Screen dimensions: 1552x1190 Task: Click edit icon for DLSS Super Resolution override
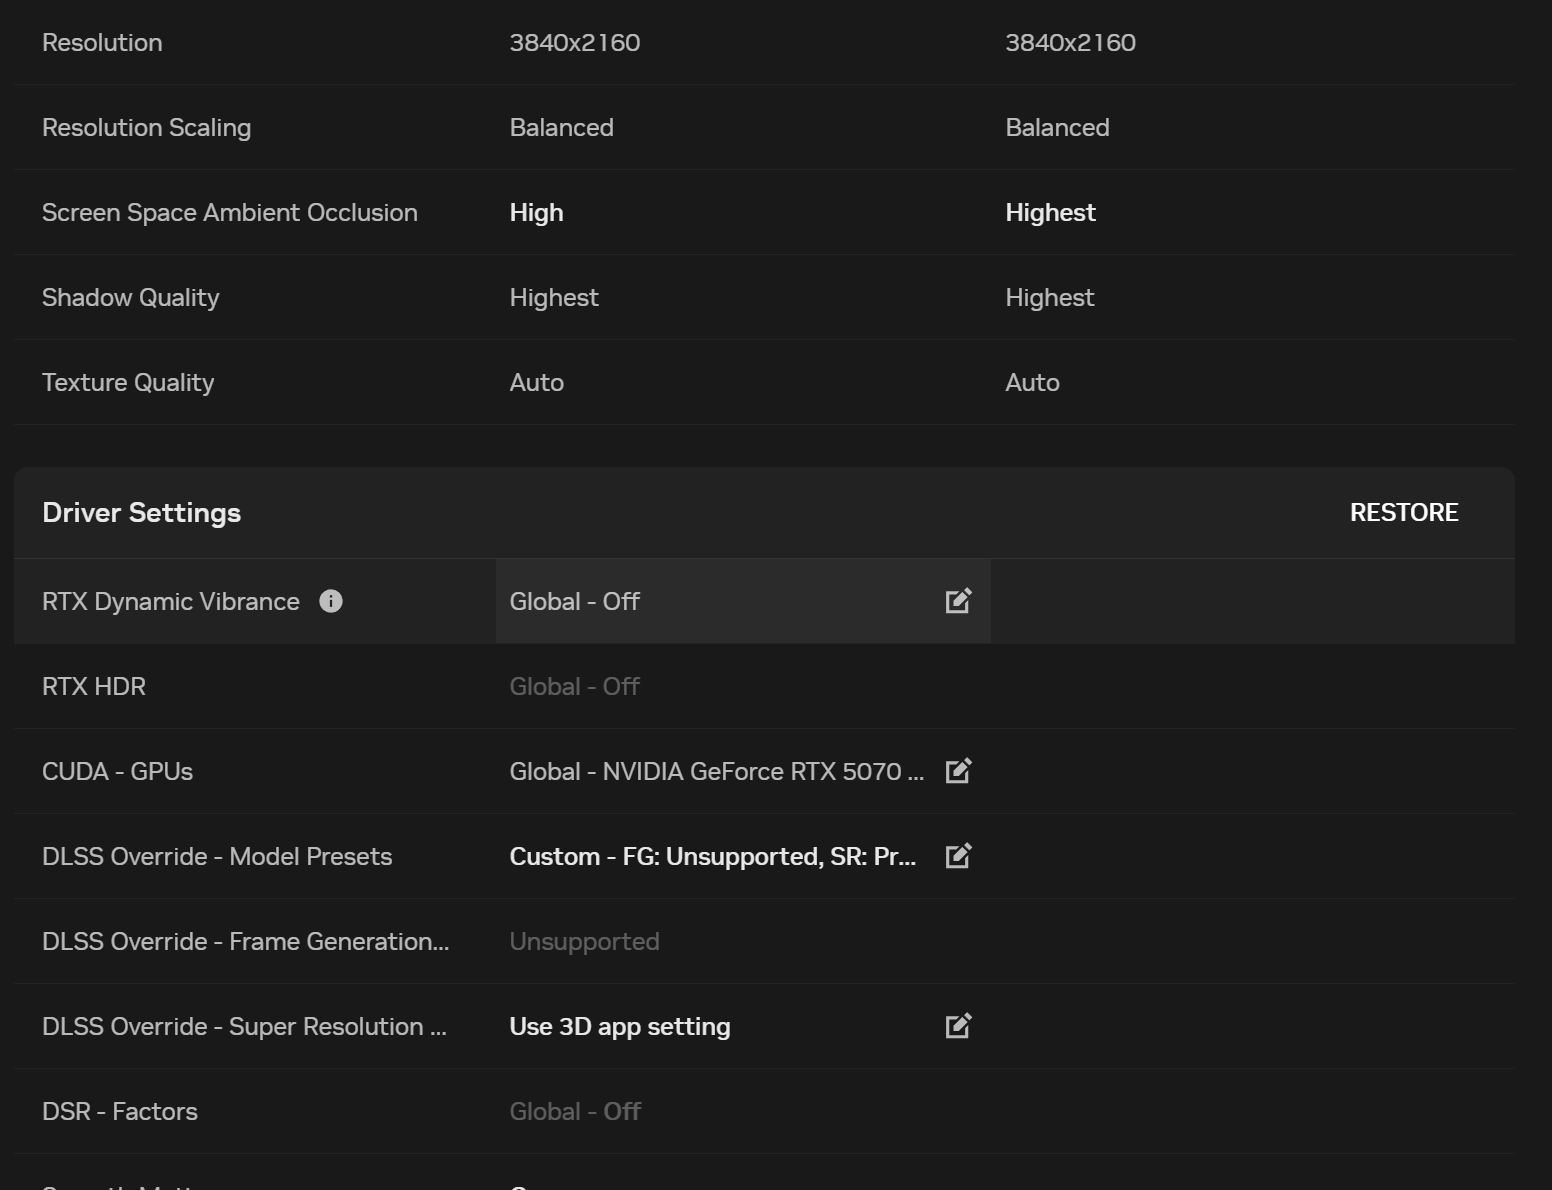[958, 1026]
